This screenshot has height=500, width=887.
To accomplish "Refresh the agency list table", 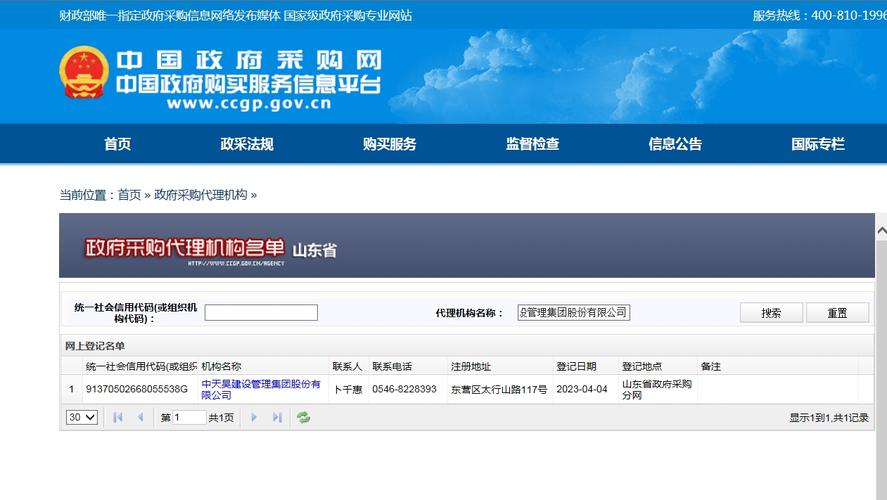I will 303,417.
